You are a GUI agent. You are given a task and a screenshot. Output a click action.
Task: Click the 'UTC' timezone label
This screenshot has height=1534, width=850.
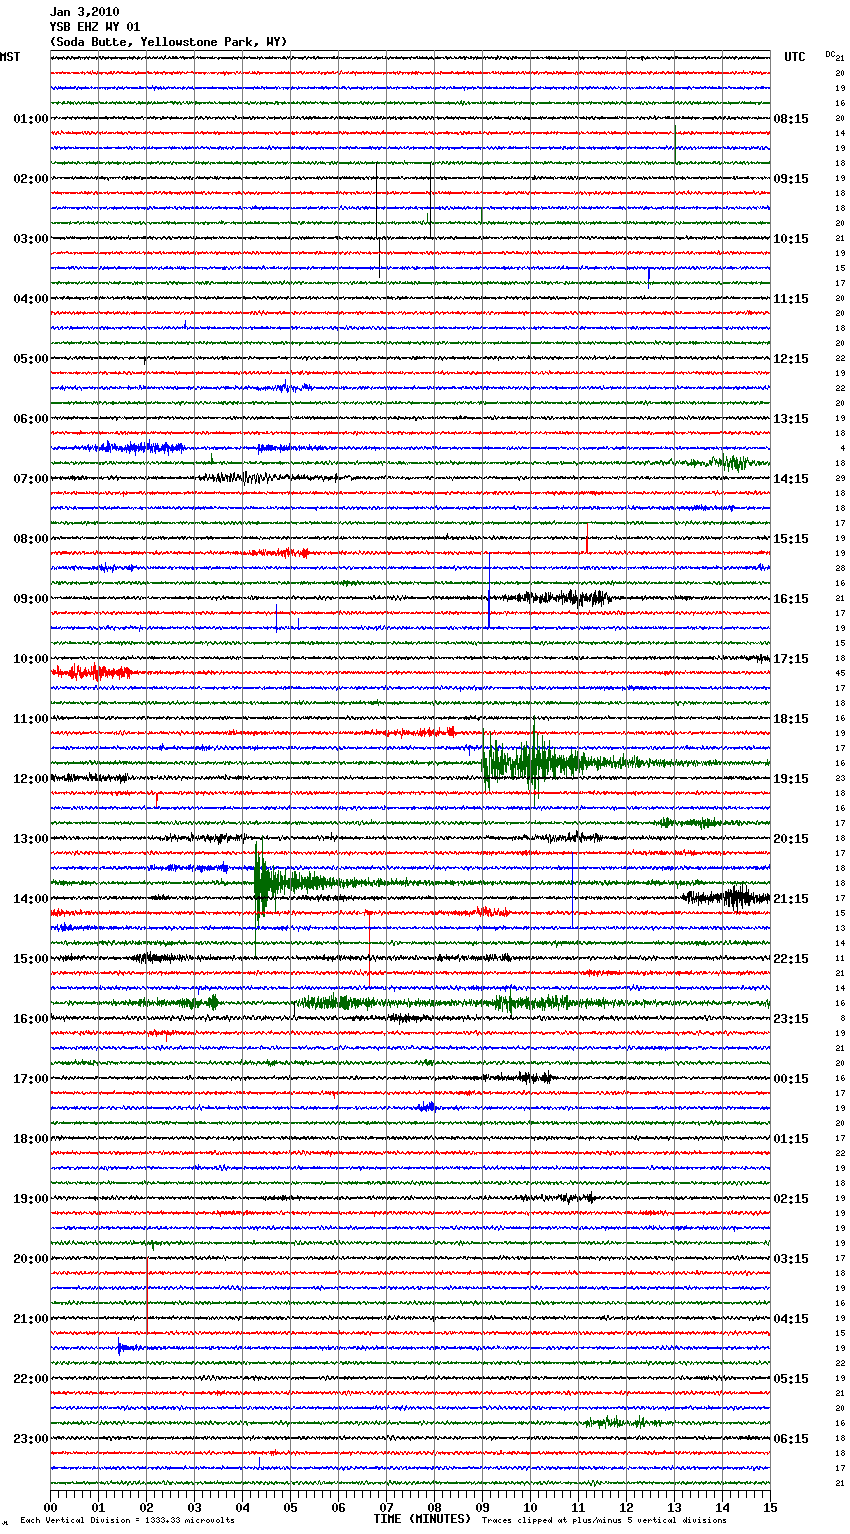(x=795, y=57)
